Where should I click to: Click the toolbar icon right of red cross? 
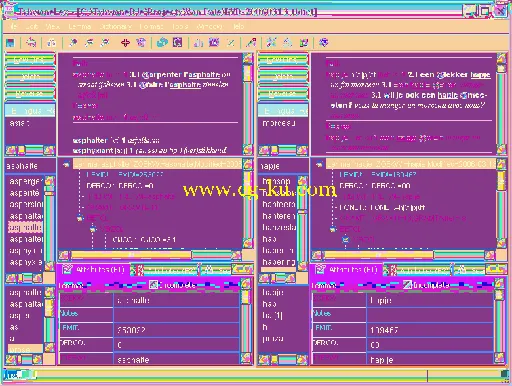click(141, 43)
